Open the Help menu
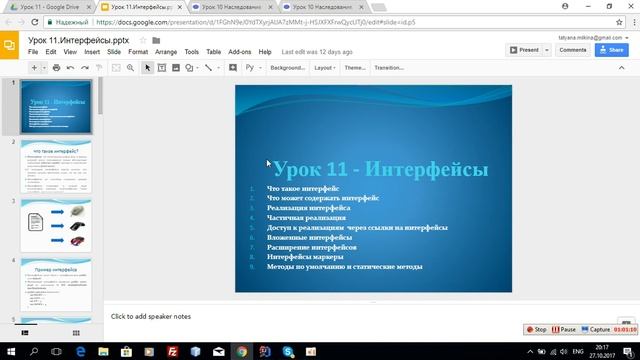Screen dimensions: 640x360 coord(265,52)
